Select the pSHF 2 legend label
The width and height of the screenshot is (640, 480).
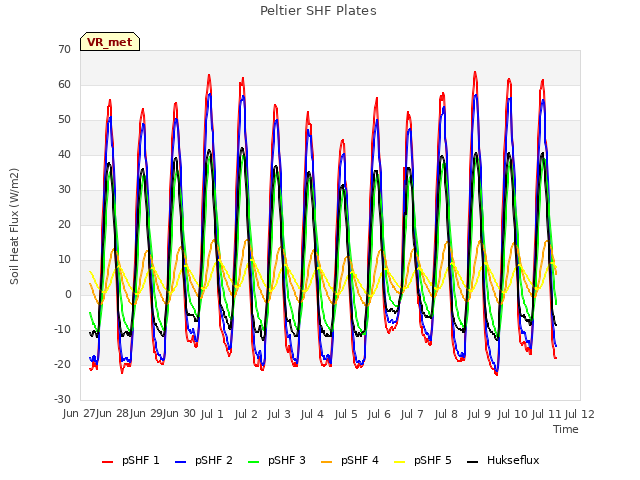tap(214, 460)
